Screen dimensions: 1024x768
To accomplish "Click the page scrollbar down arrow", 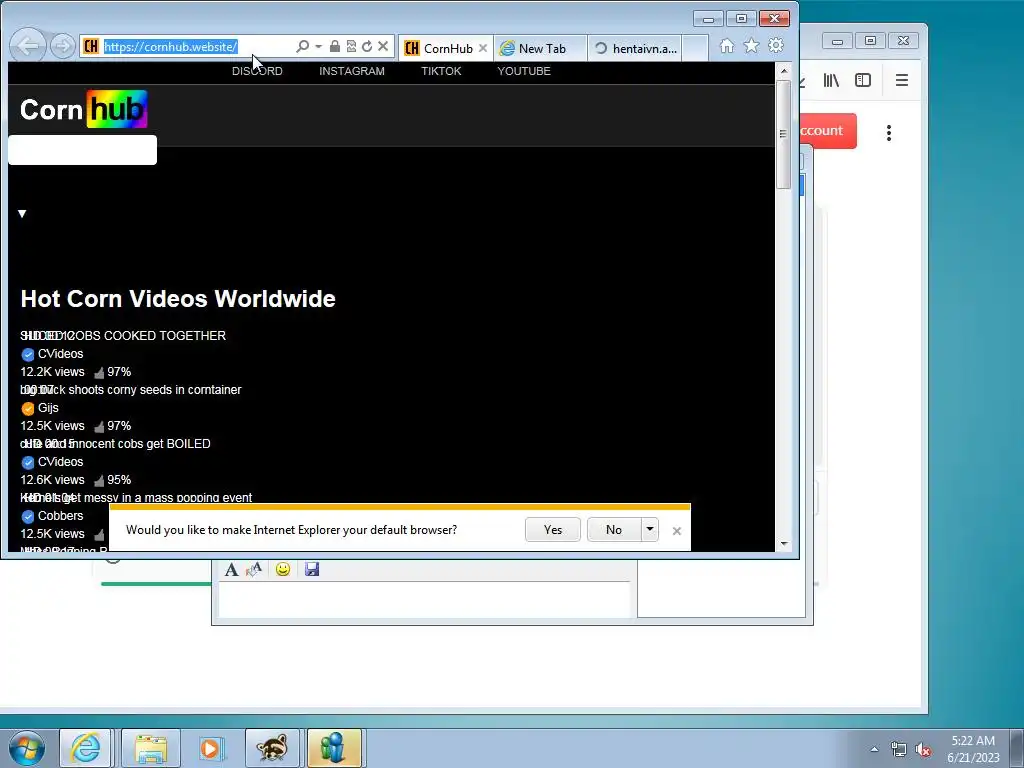I will (x=784, y=543).
